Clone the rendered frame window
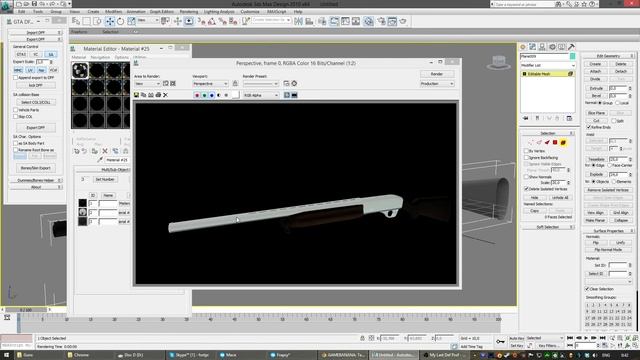 tap(151, 95)
